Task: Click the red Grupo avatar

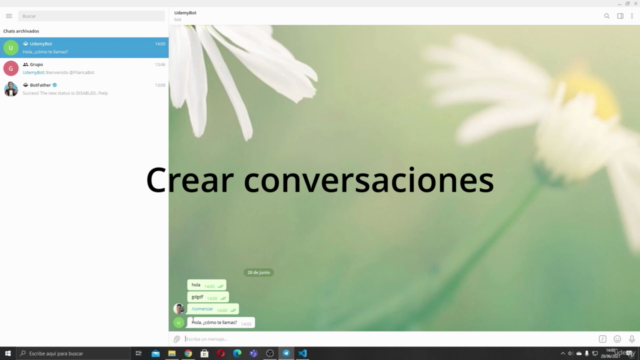Action: (x=11, y=68)
